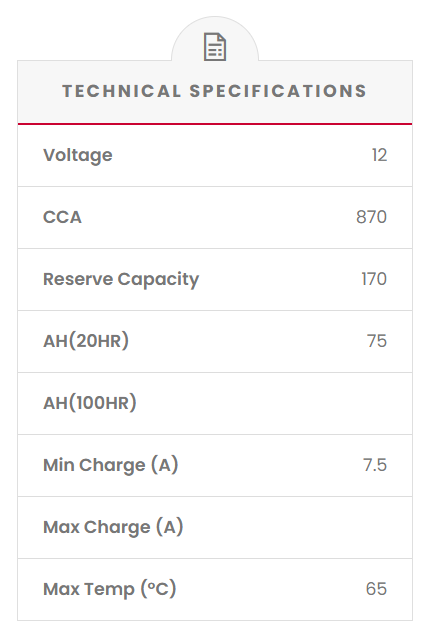The image size is (424, 630).
Task: Click the CCA value 870
Action: point(371,217)
